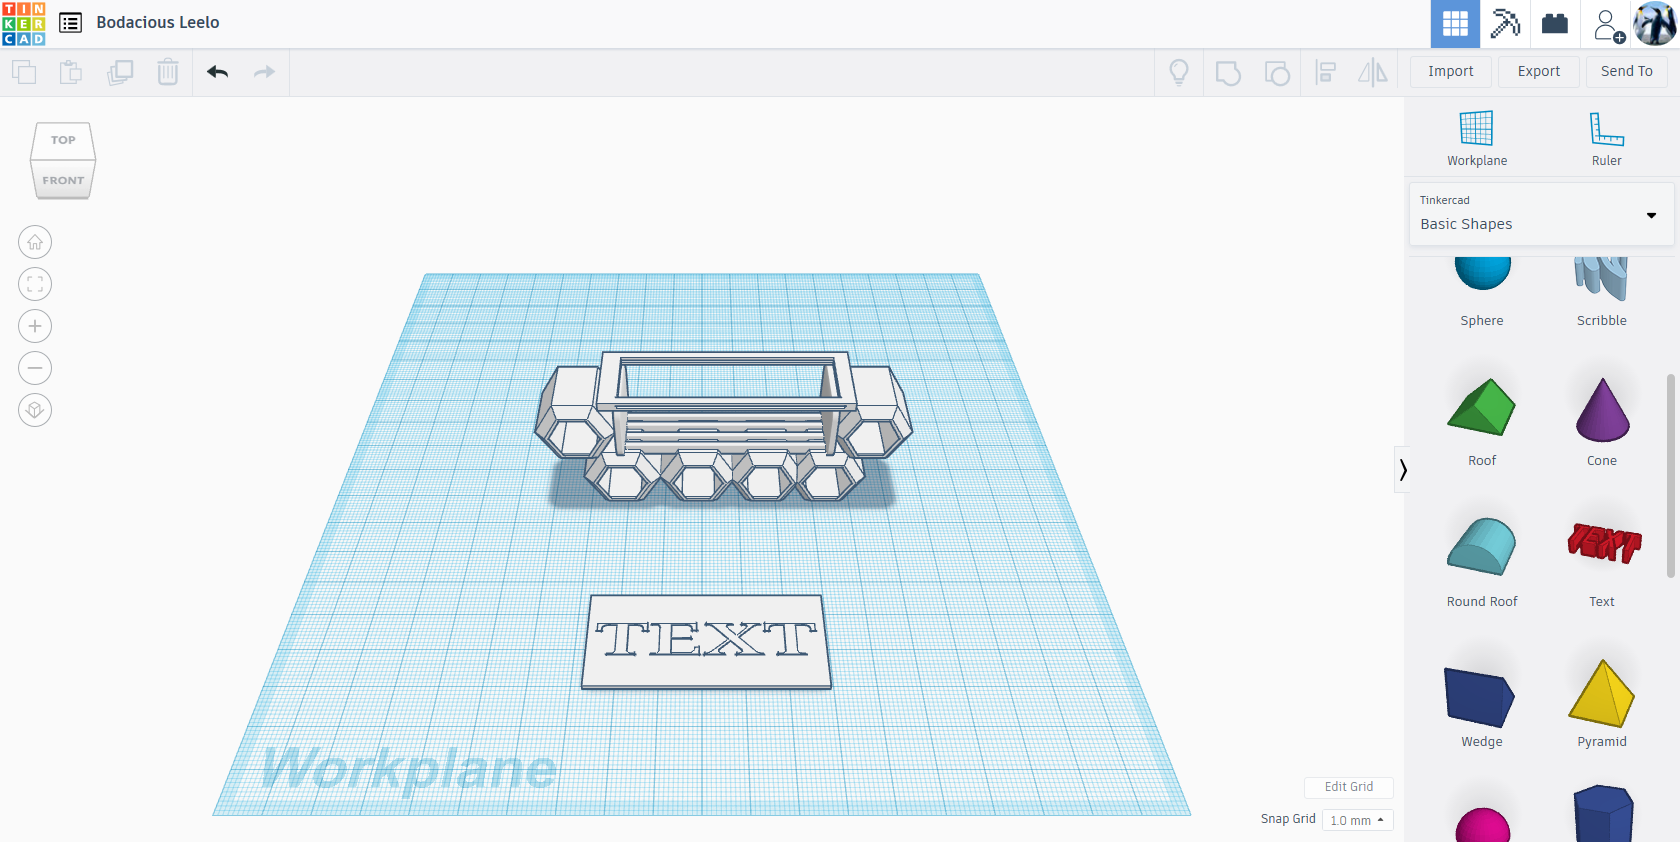Select the TEXT object on workplane
The image size is (1680, 842).
click(x=706, y=641)
